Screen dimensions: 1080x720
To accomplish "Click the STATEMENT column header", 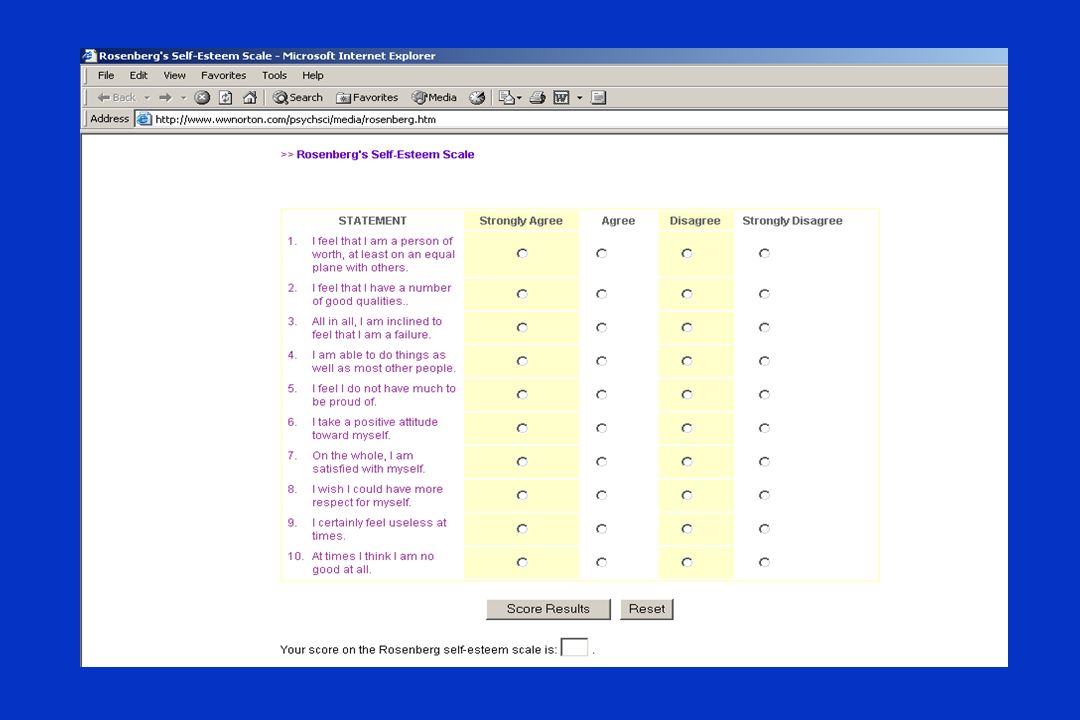I will (373, 221).
